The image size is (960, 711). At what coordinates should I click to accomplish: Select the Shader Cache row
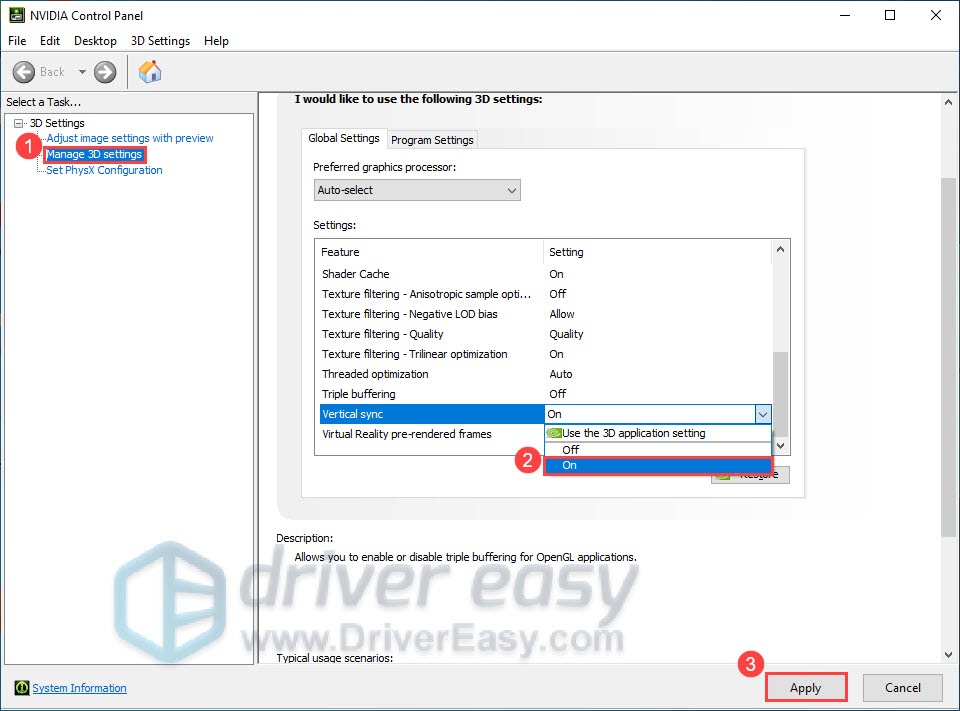pyautogui.click(x=544, y=274)
